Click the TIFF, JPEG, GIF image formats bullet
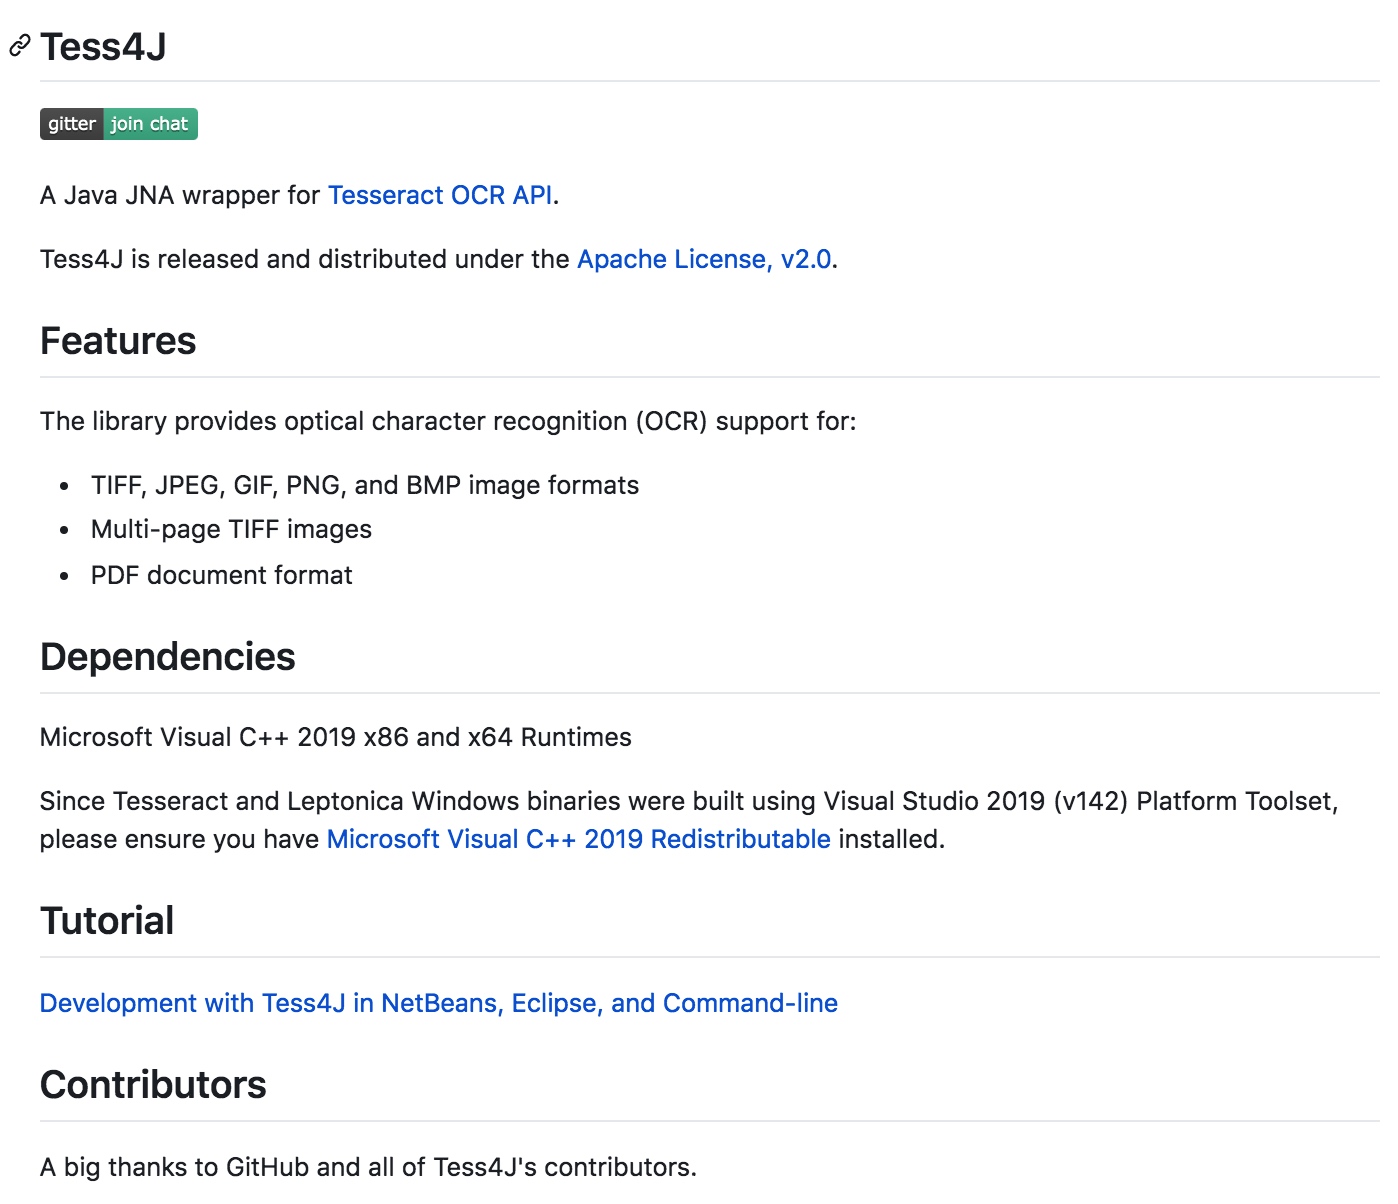 [x=364, y=485]
